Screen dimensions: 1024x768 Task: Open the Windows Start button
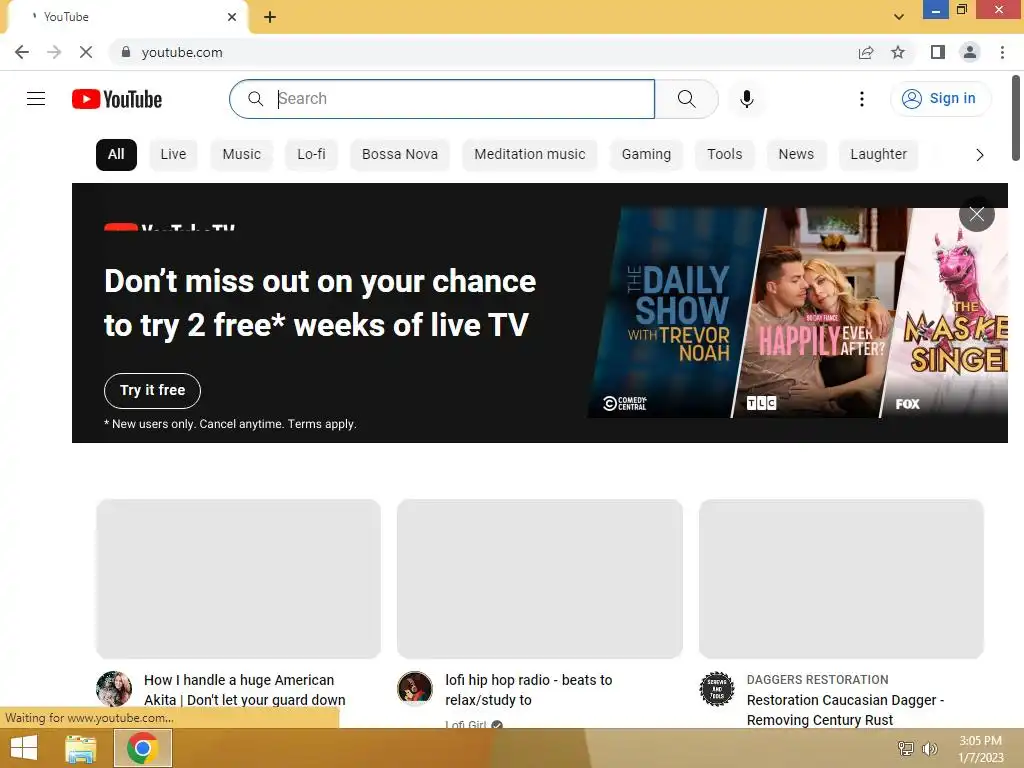(24, 748)
